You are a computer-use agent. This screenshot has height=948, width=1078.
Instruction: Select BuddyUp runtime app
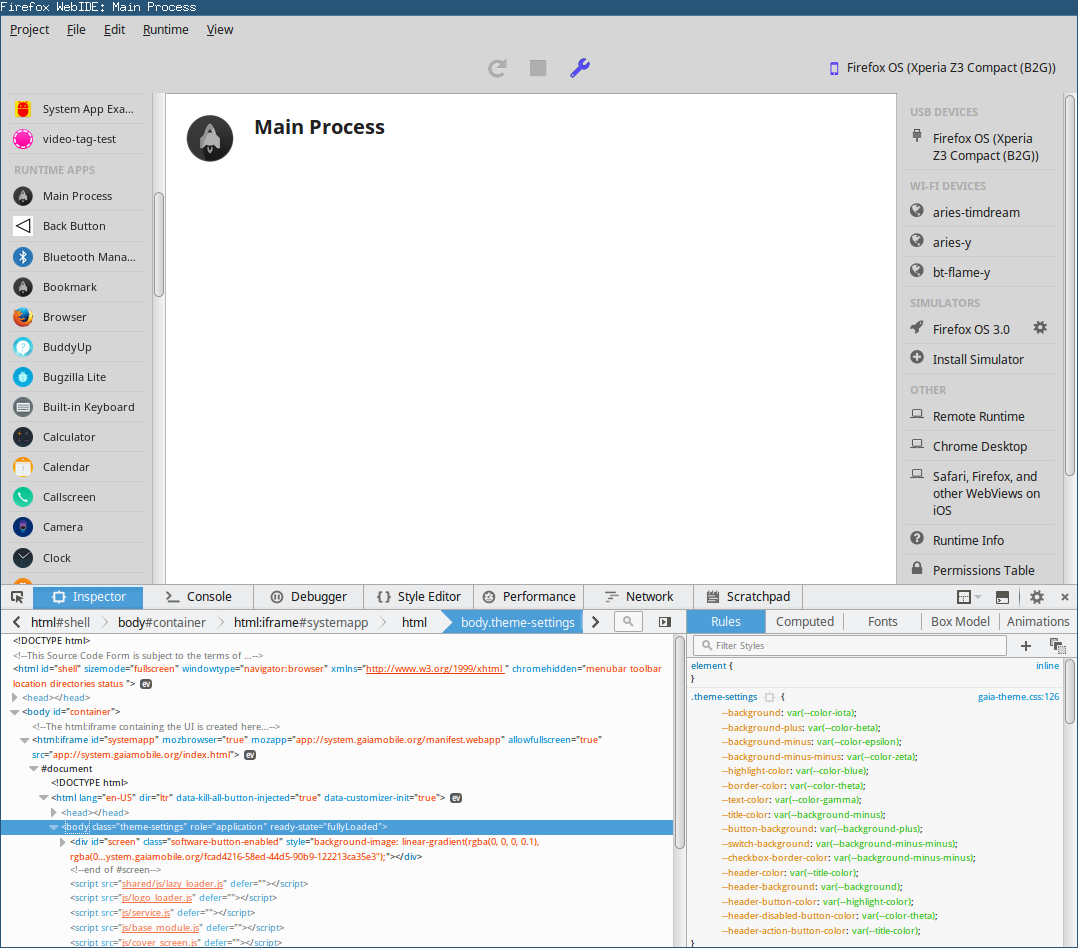click(78, 347)
